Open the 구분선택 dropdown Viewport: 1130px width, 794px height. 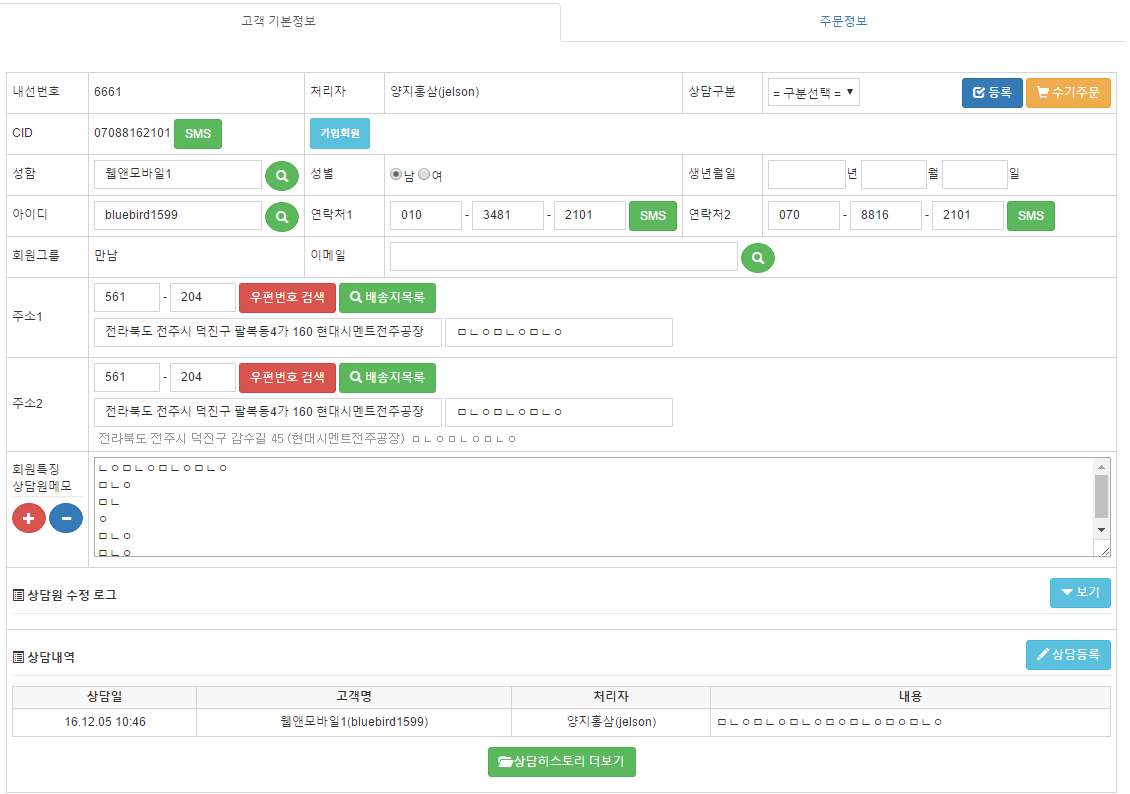tap(813, 93)
